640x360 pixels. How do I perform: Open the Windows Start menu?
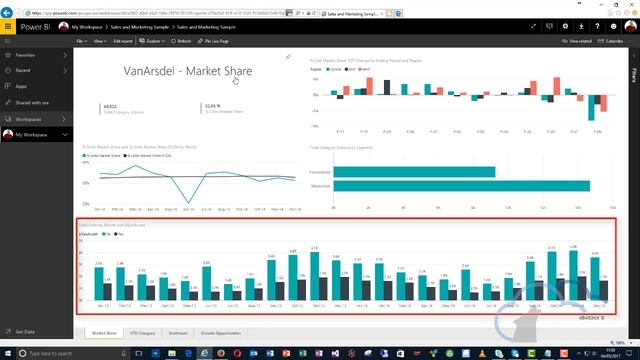pyautogui.click(x=8, y=353)
